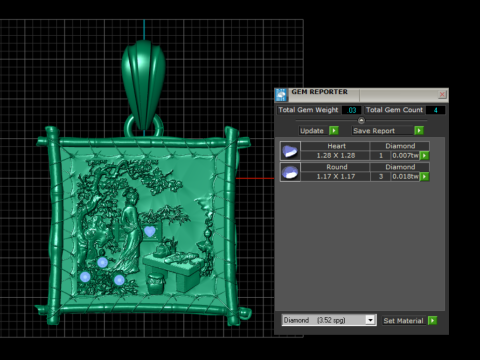The image size is (480, 360).
Task: Select the heart-shaped gem on the pendant
Action: pyautogui.click(x=150, y=231)
